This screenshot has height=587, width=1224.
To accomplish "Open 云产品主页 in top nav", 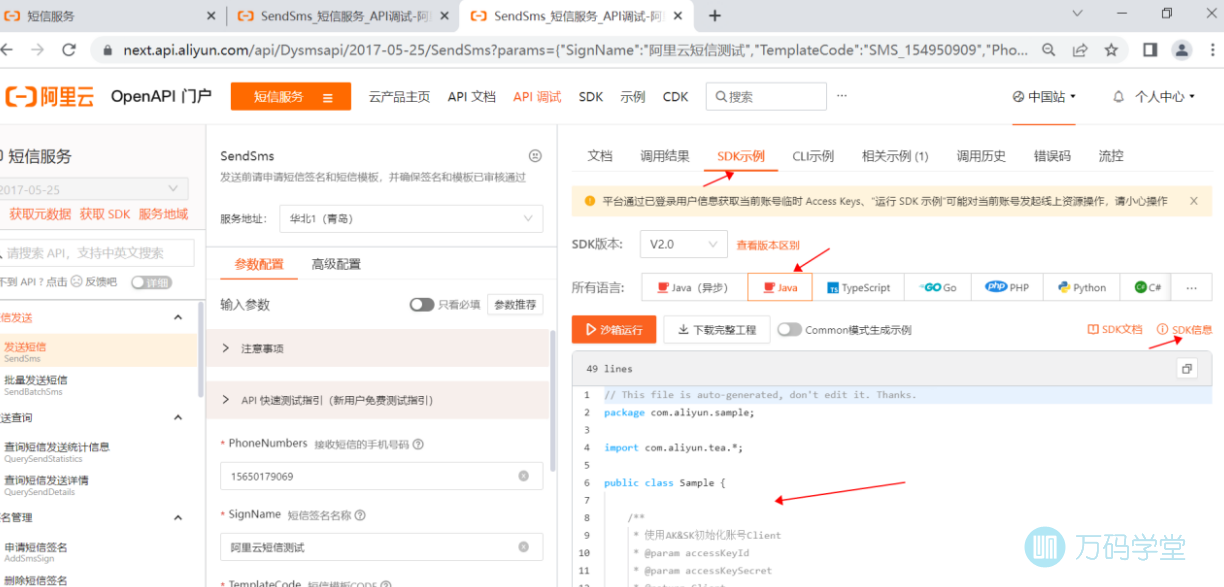I will click(399, 97).
